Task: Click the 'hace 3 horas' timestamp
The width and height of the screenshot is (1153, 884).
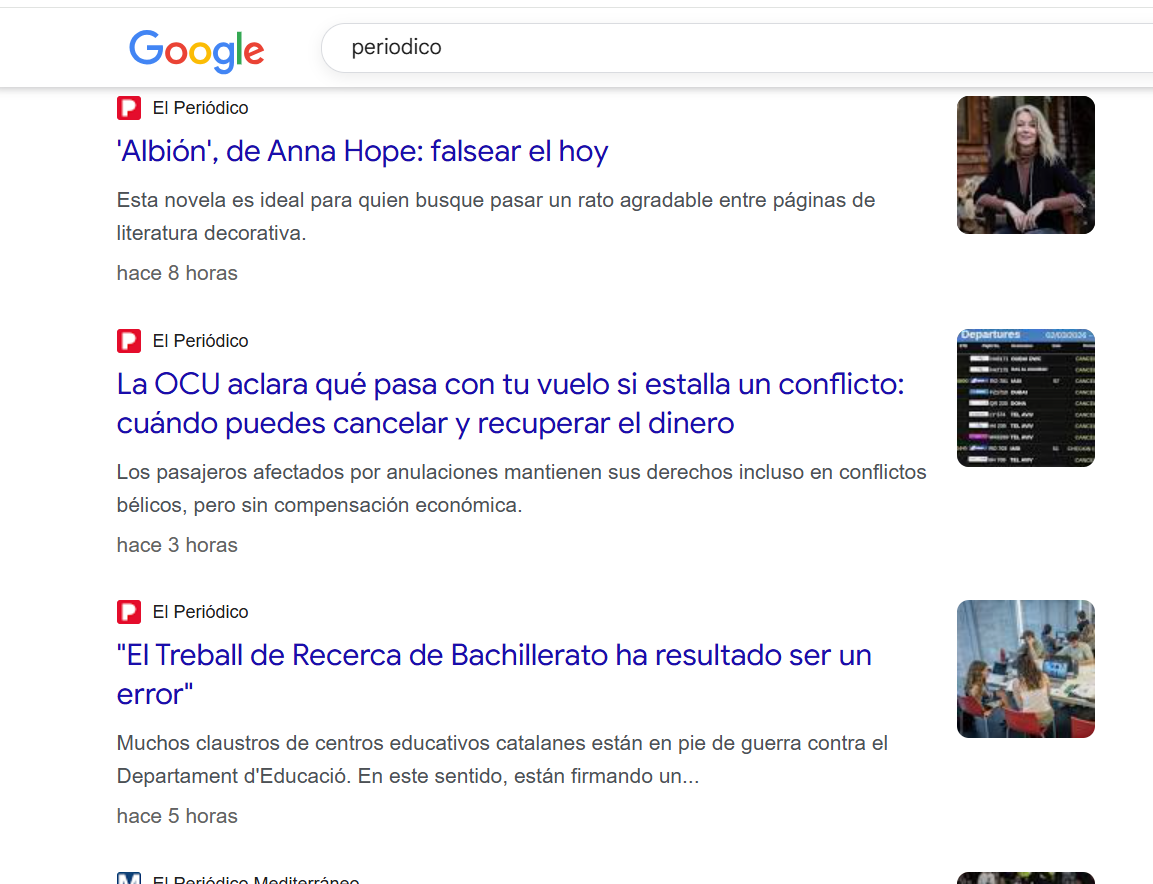Action: tap(177, 546)
